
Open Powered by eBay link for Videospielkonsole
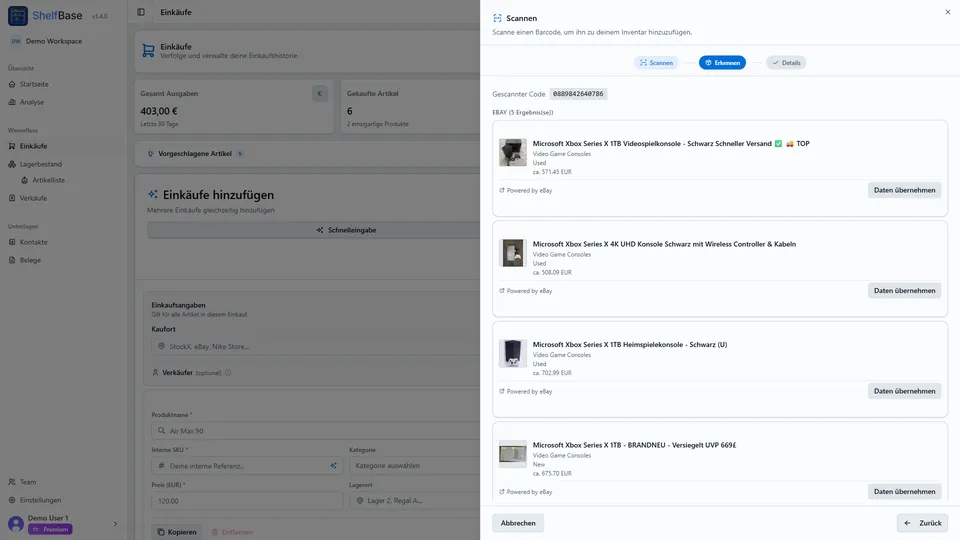click(526, 191)
